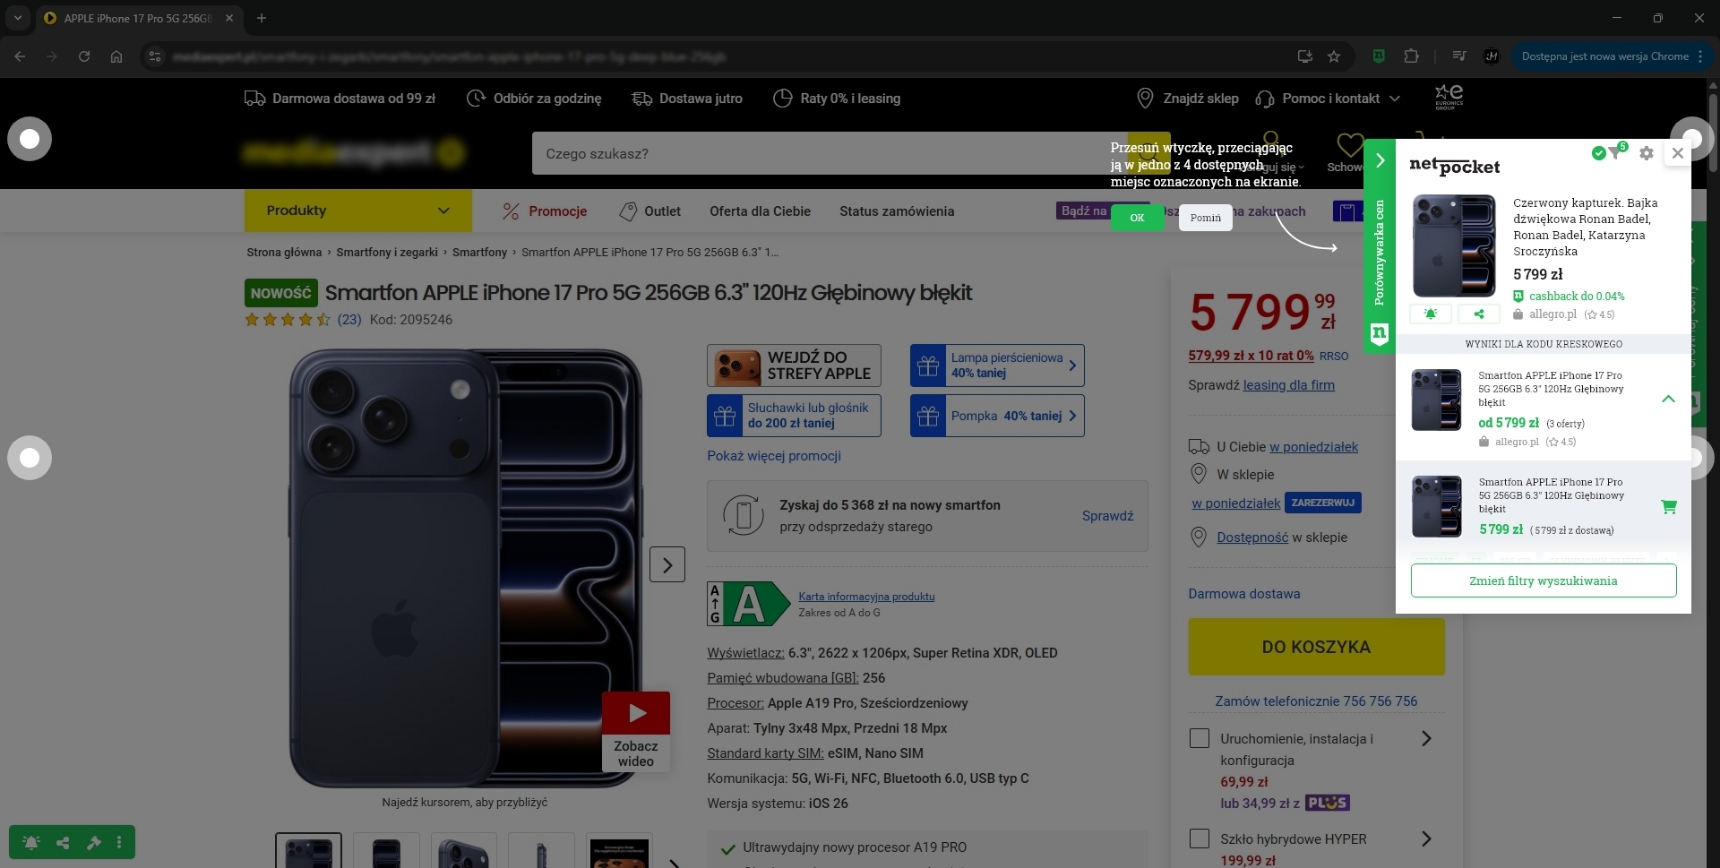Open three-dot menu in green floating toolbar
Image resolution: width=1720 pixels, height=868 pixels.
[119, 843]
